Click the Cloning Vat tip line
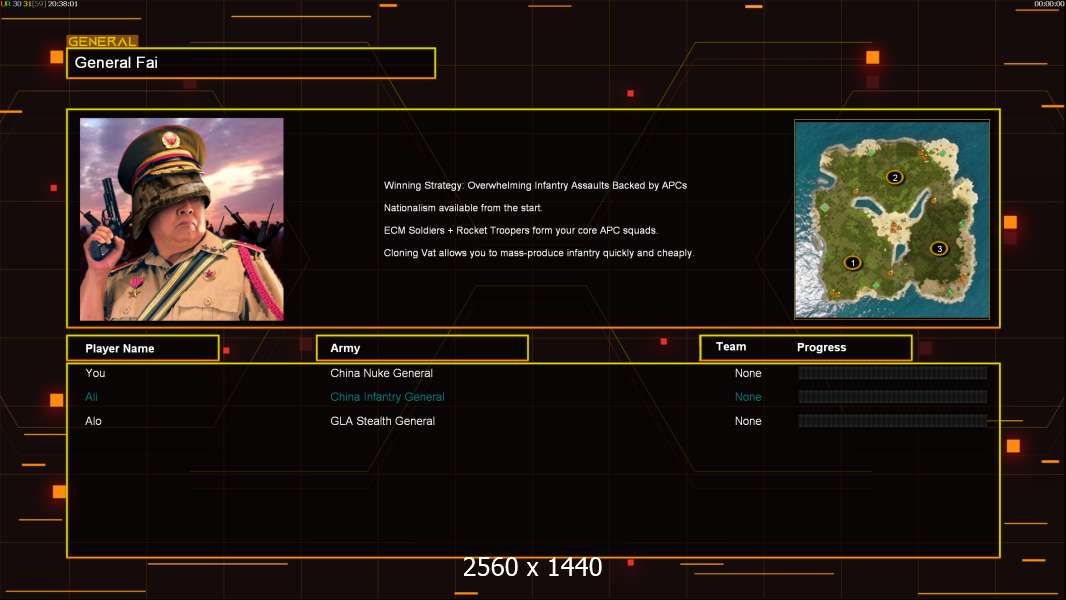This screenshot has height=600, width=1066. (x=538, y=253)
